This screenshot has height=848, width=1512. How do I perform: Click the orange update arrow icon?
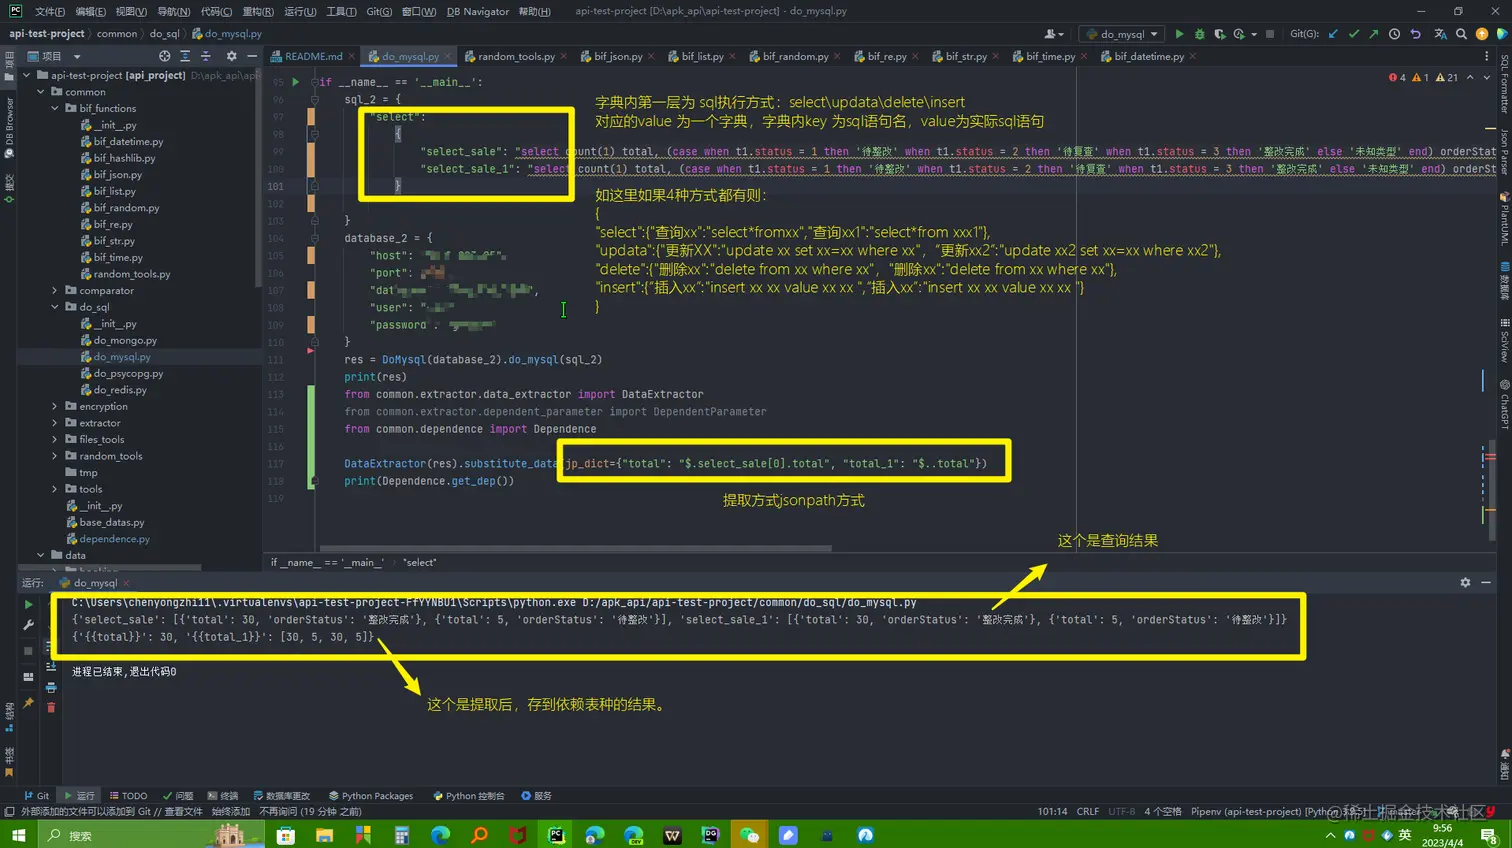pyautogui.click(x=1482, y=34)
